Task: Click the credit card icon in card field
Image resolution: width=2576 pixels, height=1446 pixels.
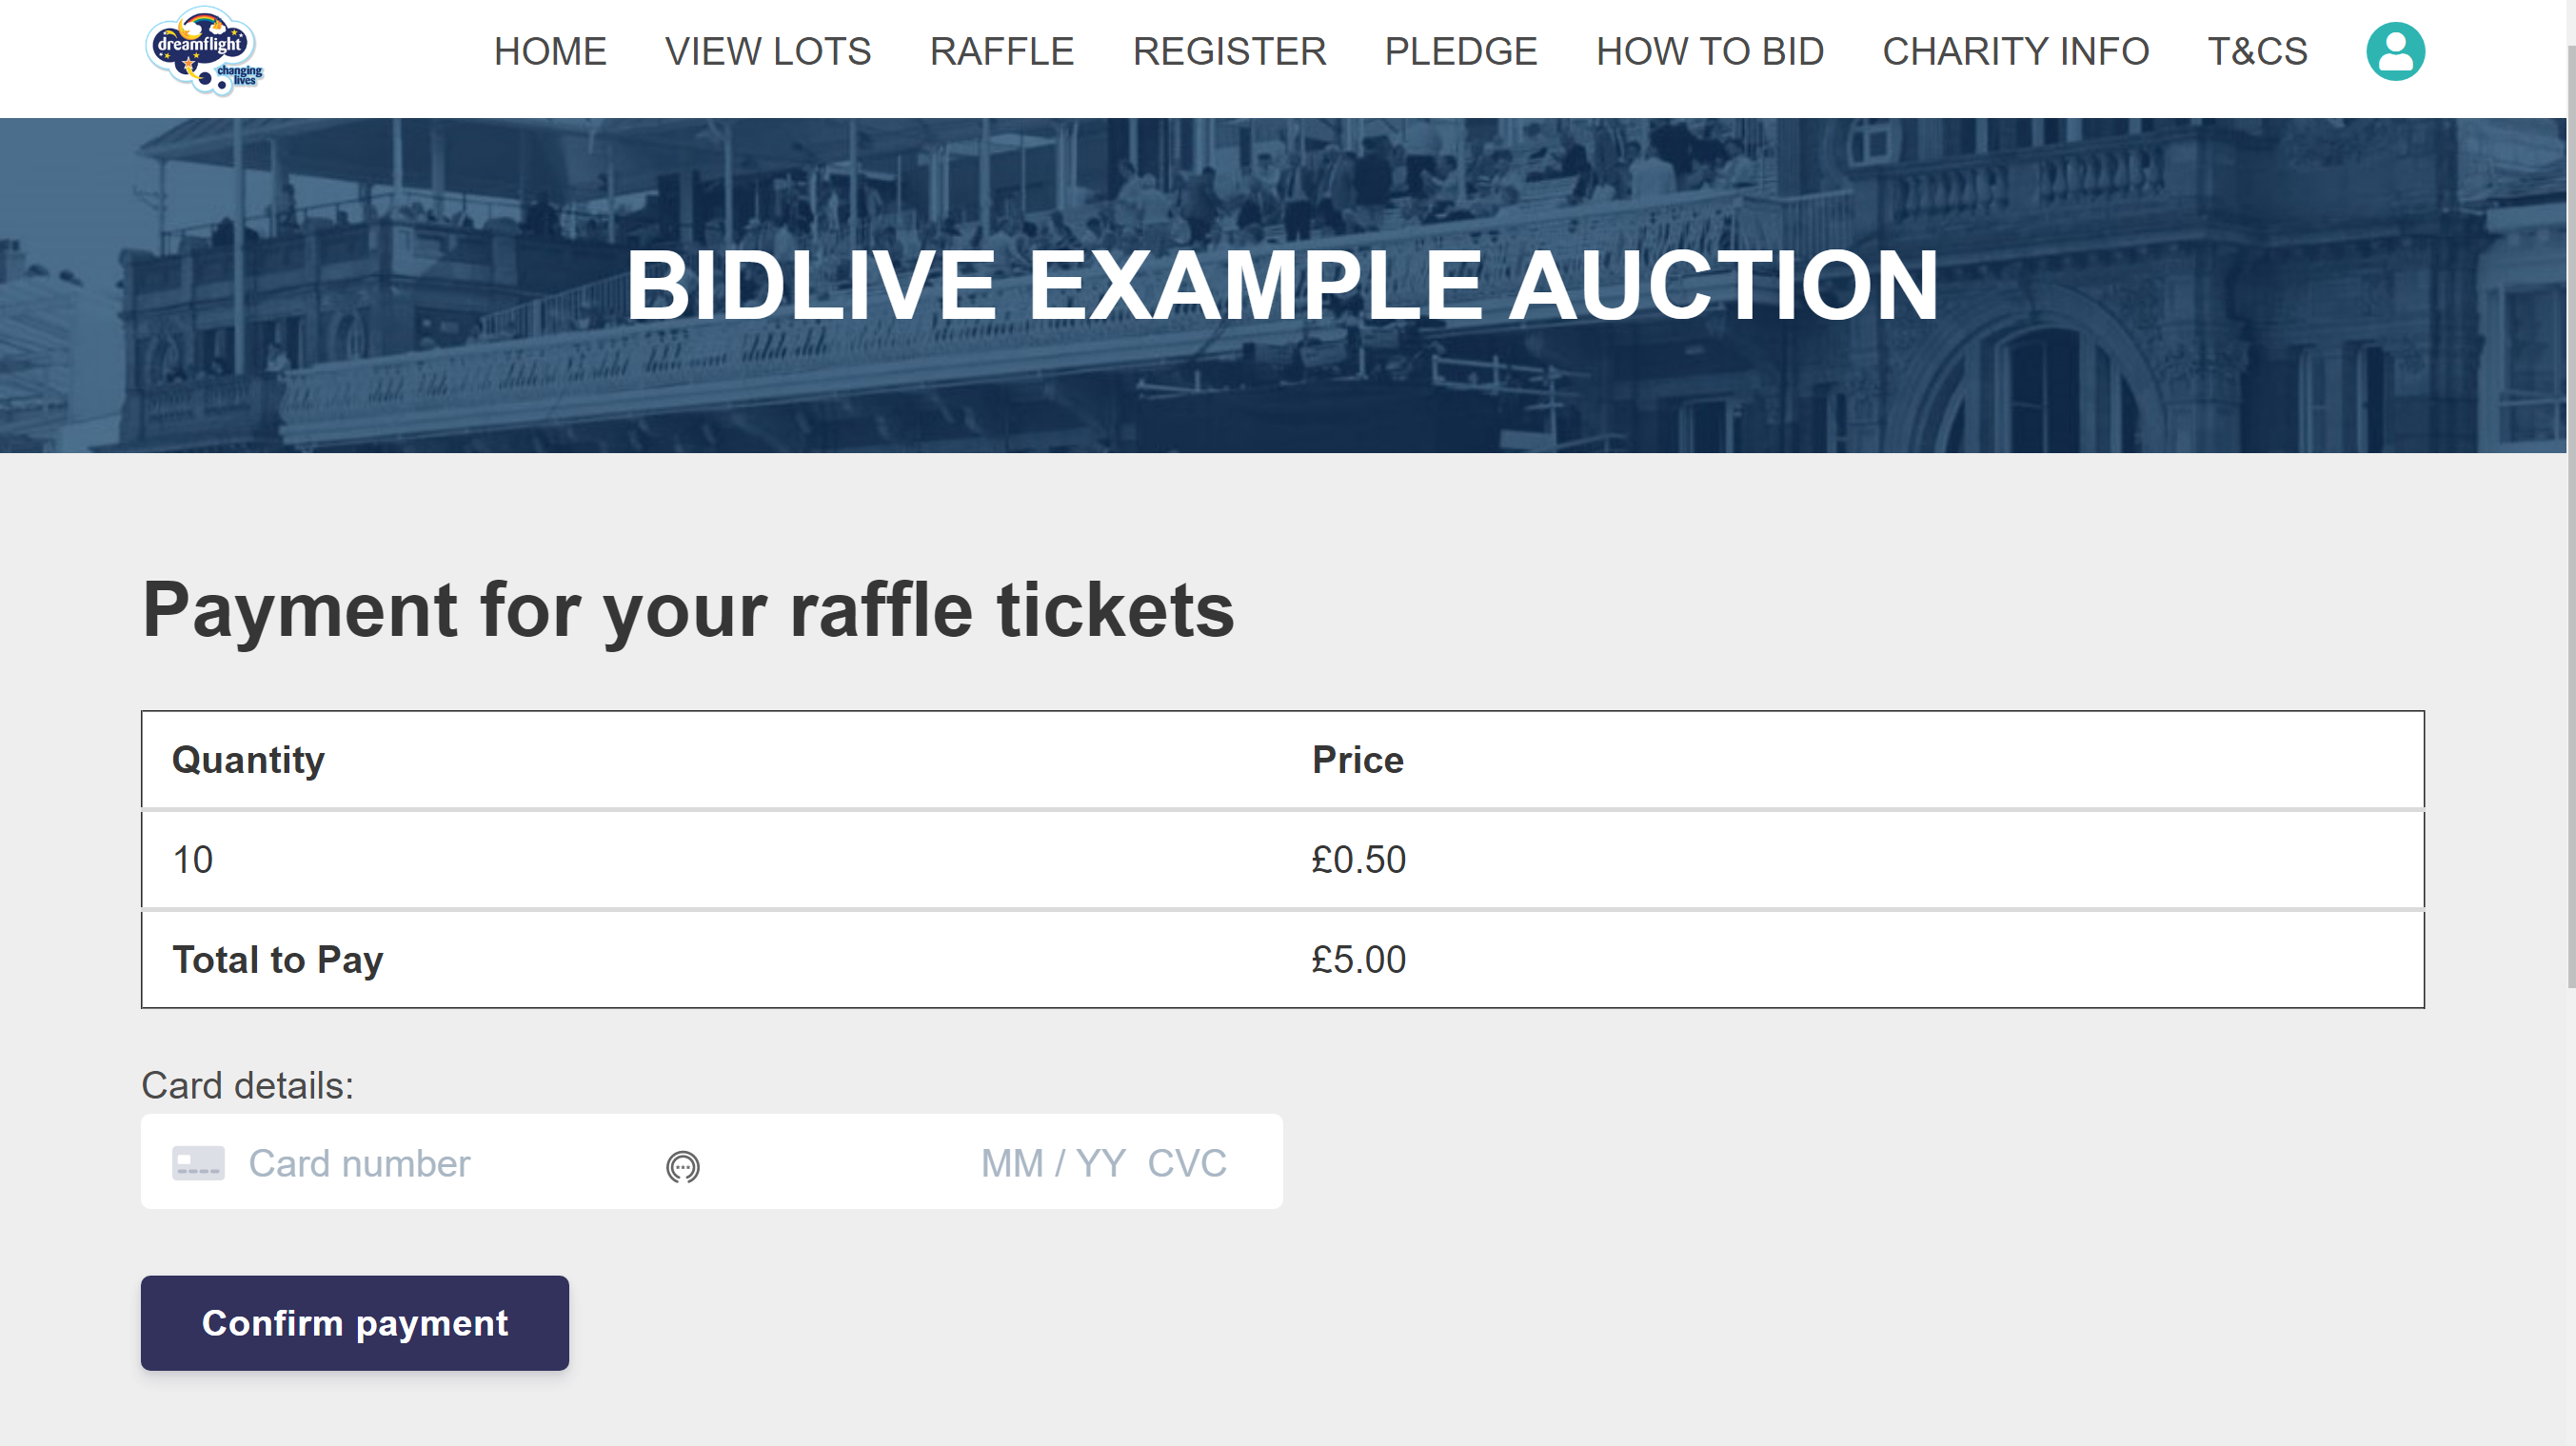Action: coord(198,1163)
